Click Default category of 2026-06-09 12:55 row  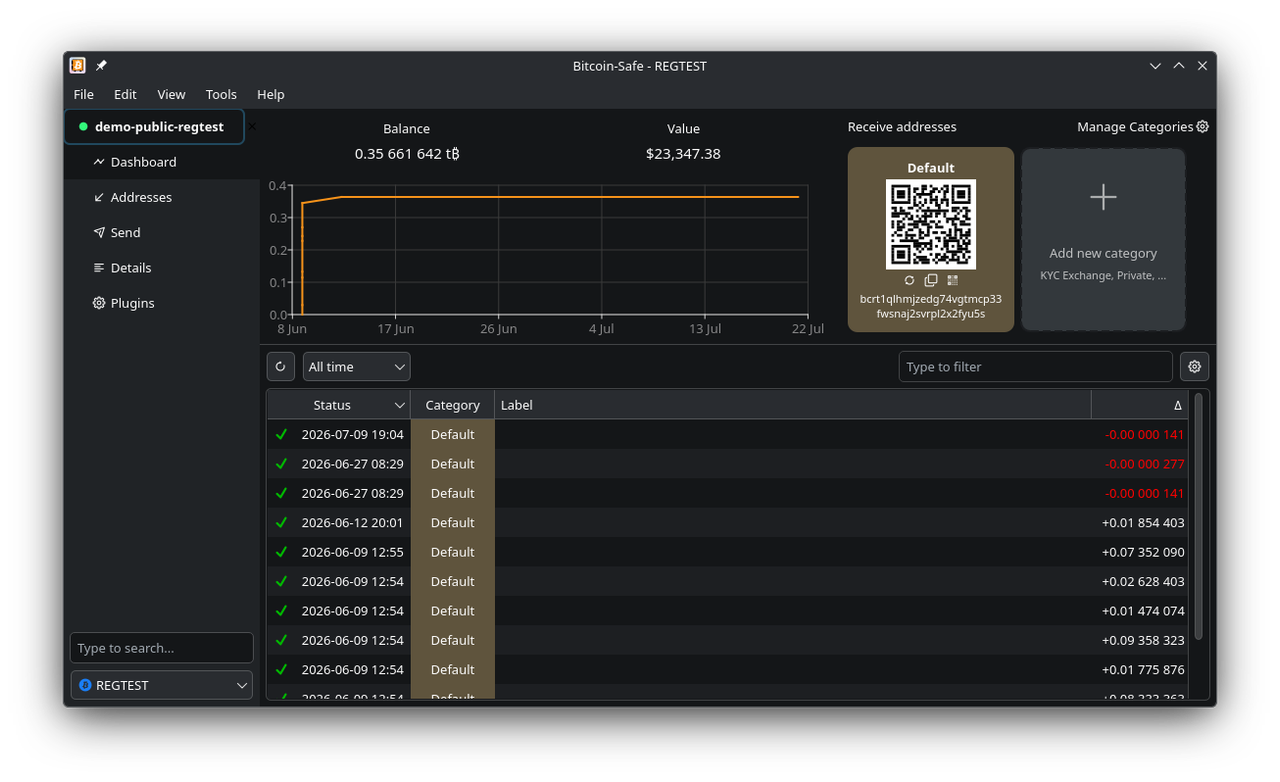[453, 552]
